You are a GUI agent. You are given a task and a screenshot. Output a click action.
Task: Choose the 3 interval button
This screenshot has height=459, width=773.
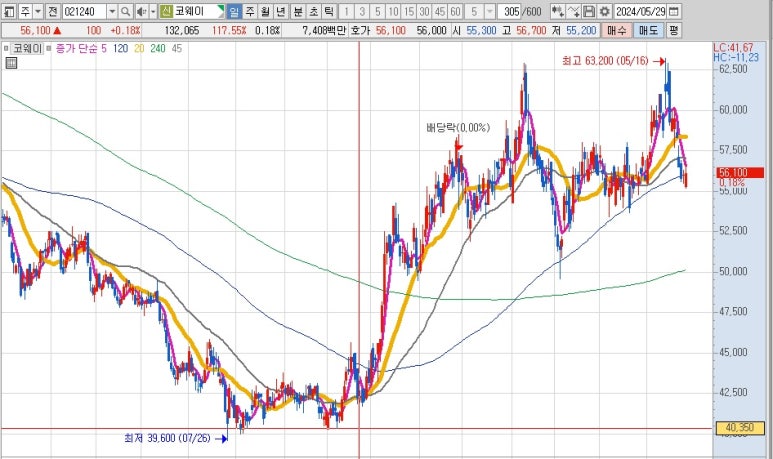[362, 11]
